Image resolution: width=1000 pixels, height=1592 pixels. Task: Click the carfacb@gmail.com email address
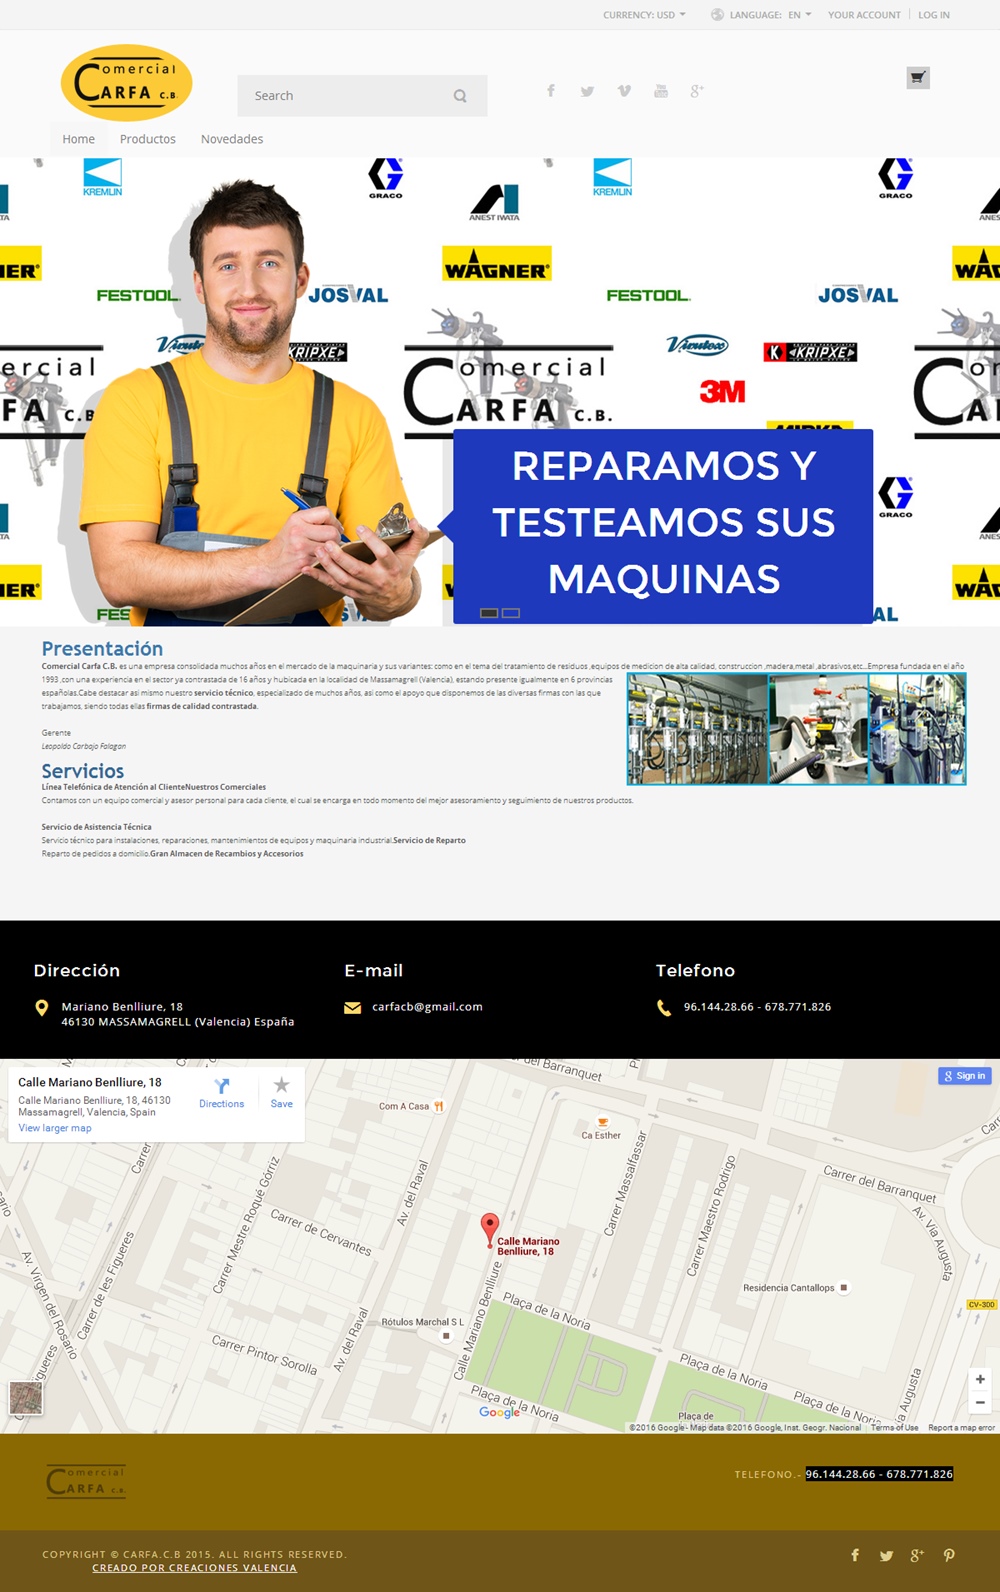click(x=427, y=1007)
